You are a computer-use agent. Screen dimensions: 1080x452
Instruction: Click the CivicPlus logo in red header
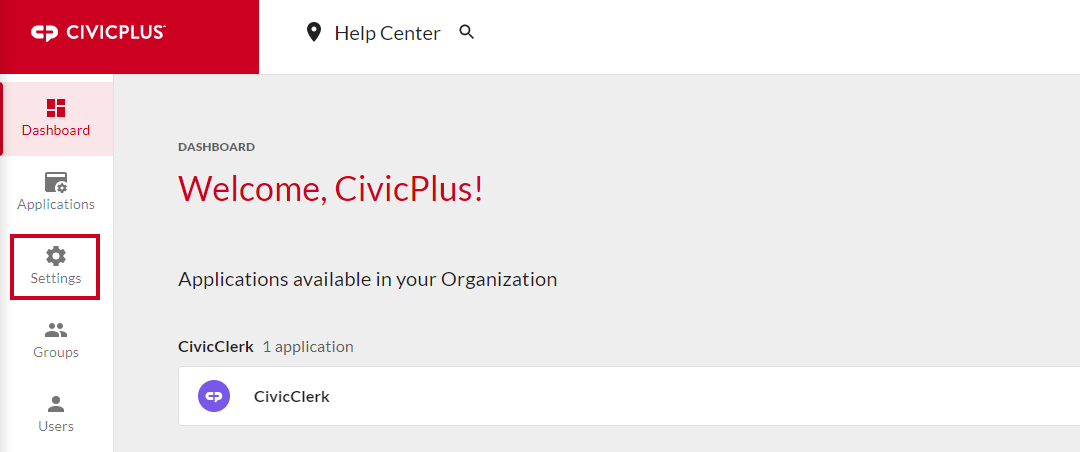(x=98, y=33)
